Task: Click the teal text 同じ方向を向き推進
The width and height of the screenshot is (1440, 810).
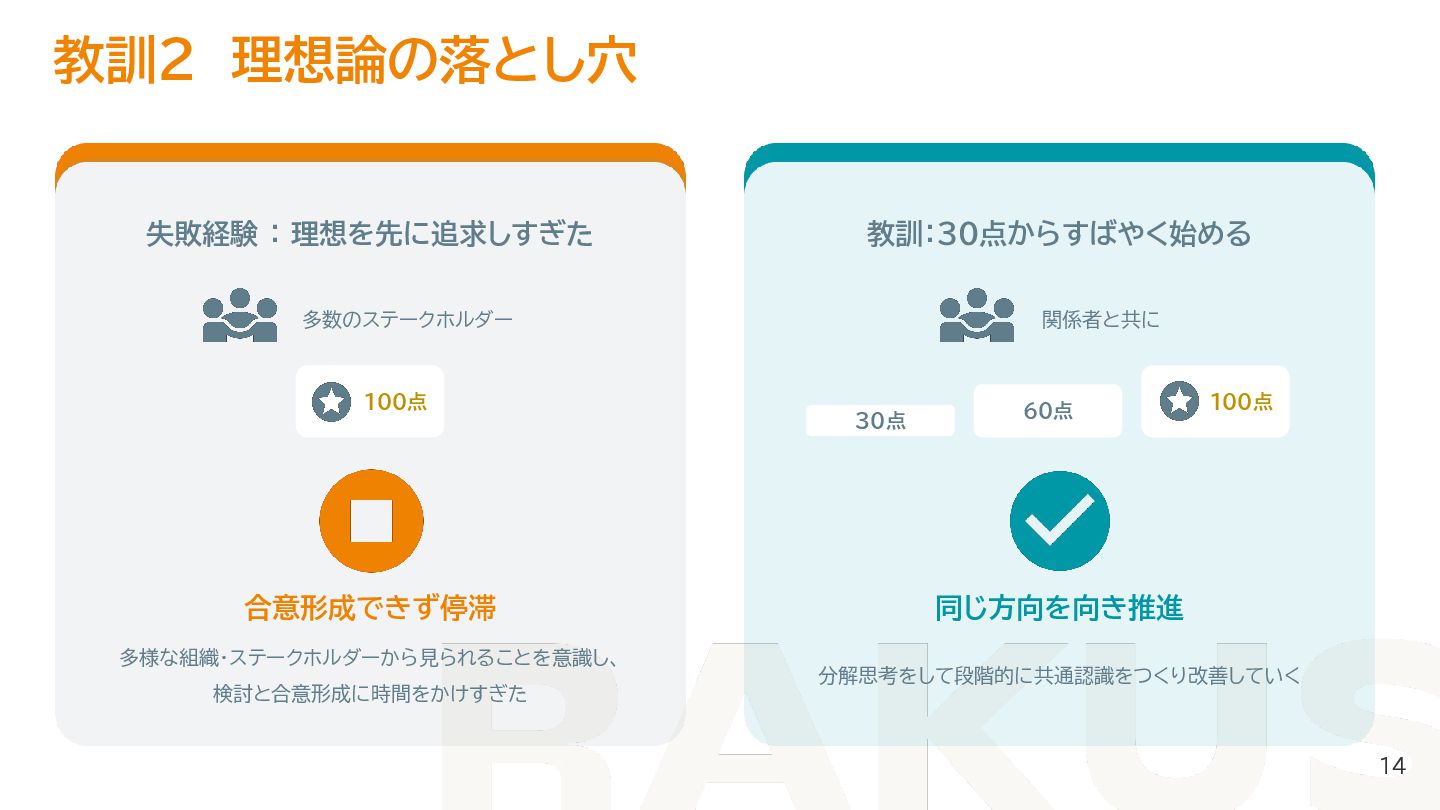Action: [x=1059, y=607]
